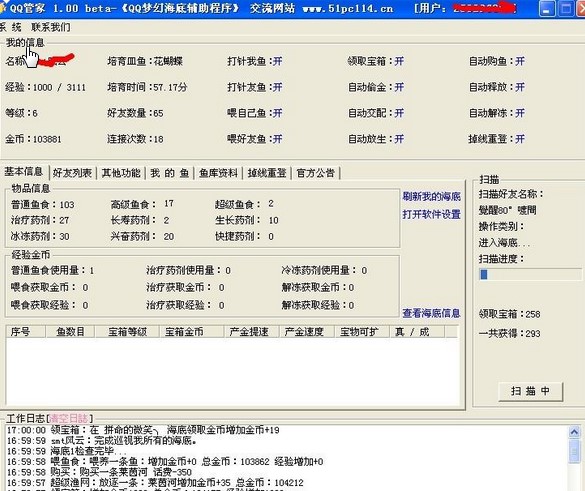This screenshot has width=585, height=491.
Task: Click 清空日誌 link in work log
Action: (69, 418)
